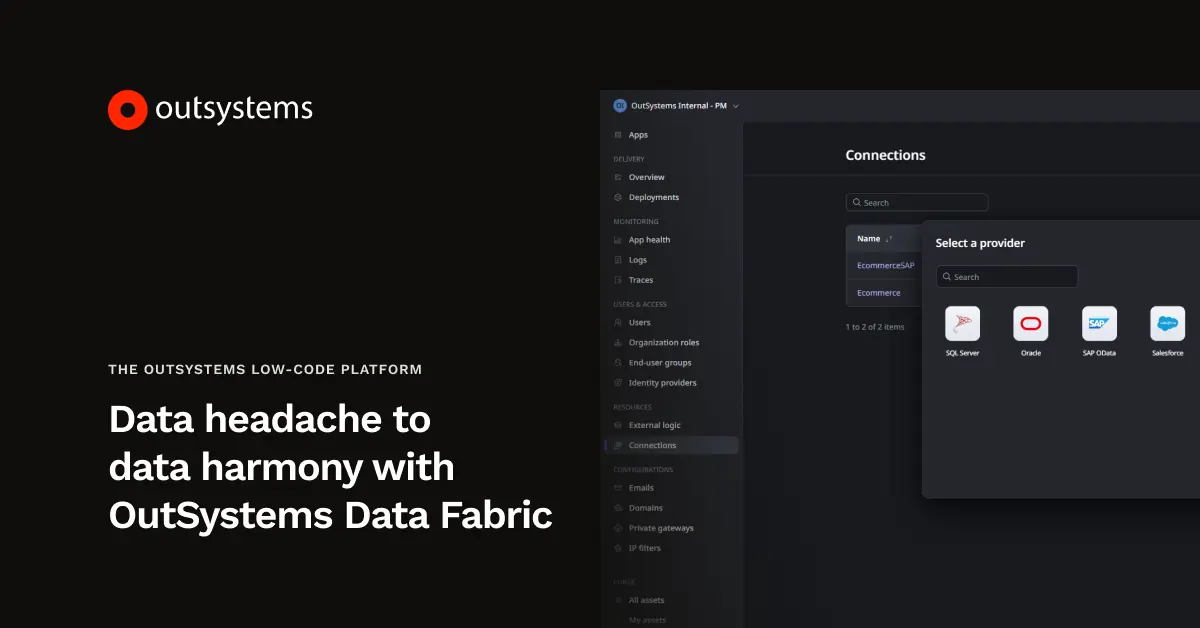
Task: Open App health from the monitoring section
Action: point(618,240)
